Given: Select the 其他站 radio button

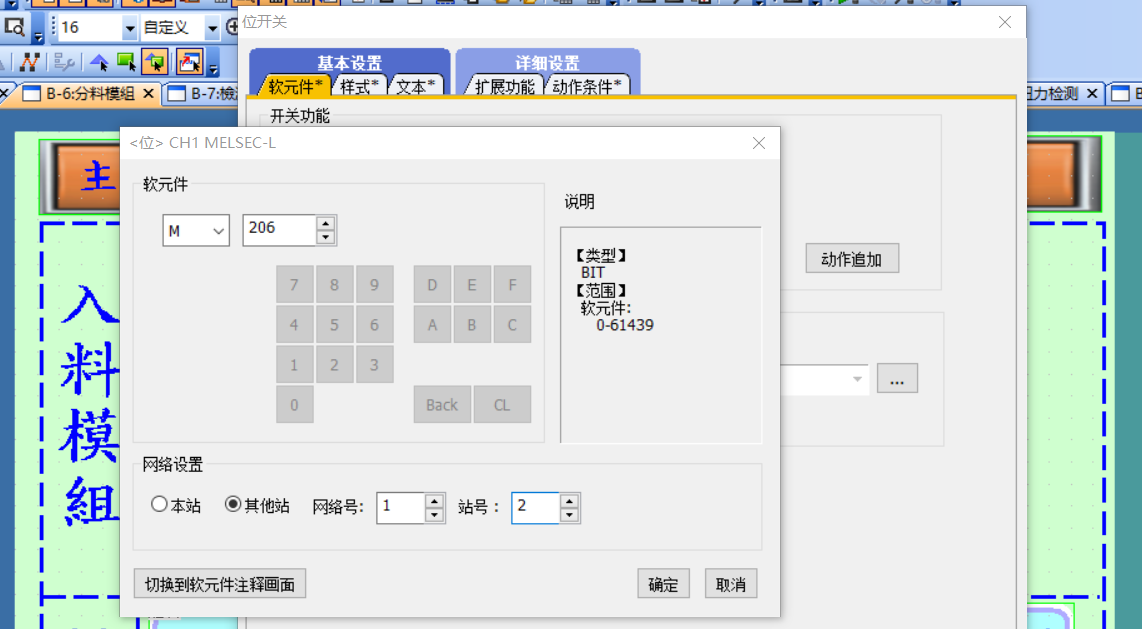Looking at the screenshot, I should [233, 505].
